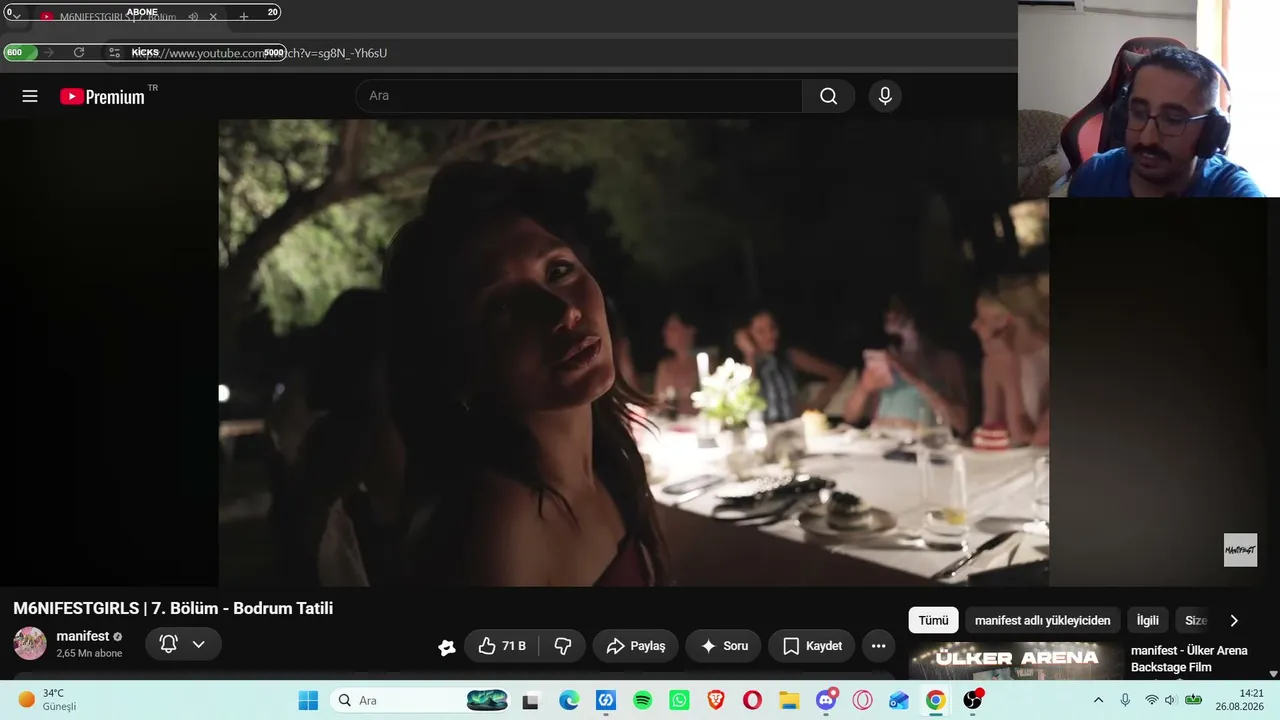Image resolution: width=1280 pixels, height=720 pixels.
Task: Open the Ülker Arena video thumbnail
Action: (x=1014, y=661)
